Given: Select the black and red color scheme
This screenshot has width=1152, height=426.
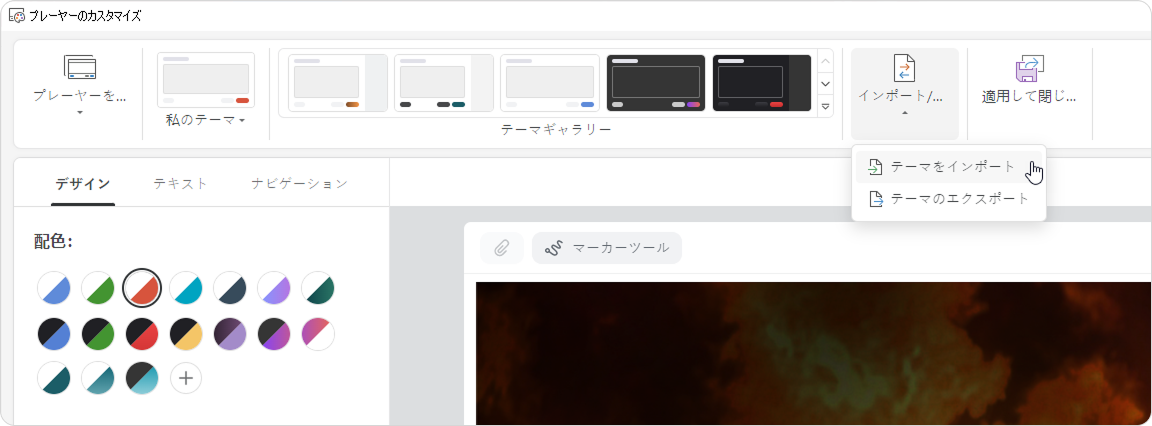Looking at the screenshot, I should pyautogui.click(x=142, y=334).
